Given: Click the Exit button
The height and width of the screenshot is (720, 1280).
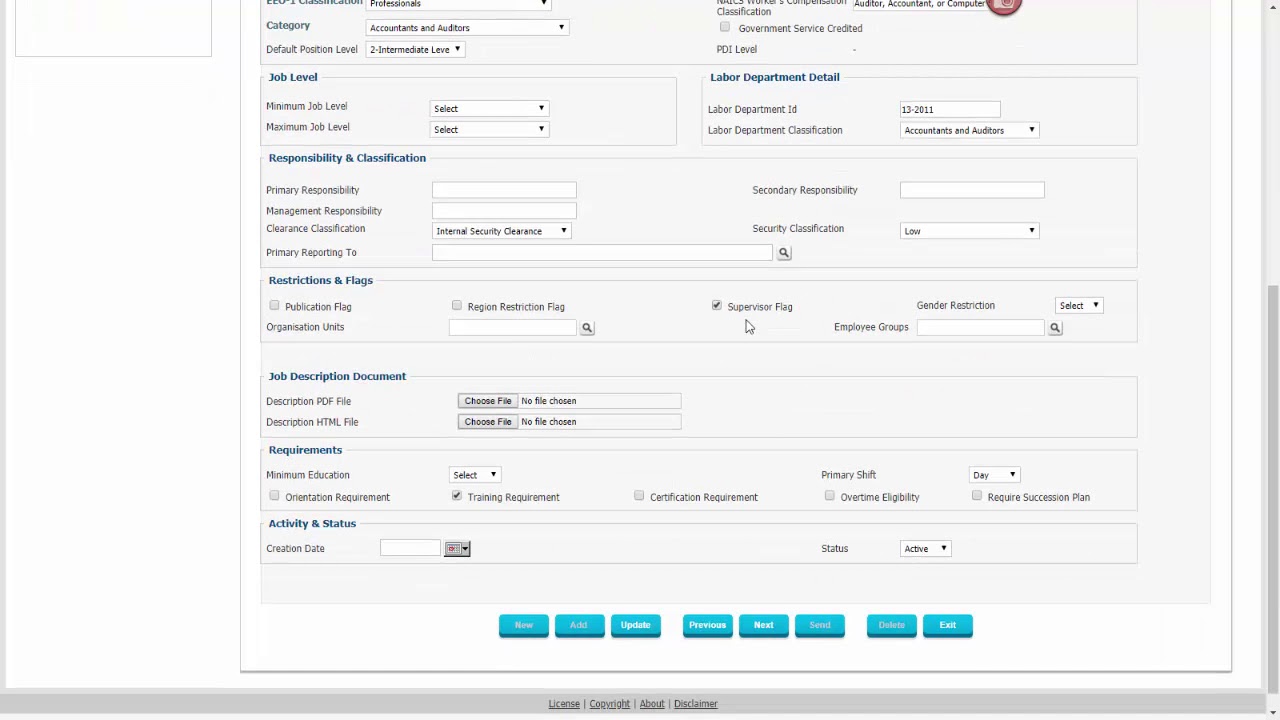Looking at the screenshot, I should tap(948, 625).
